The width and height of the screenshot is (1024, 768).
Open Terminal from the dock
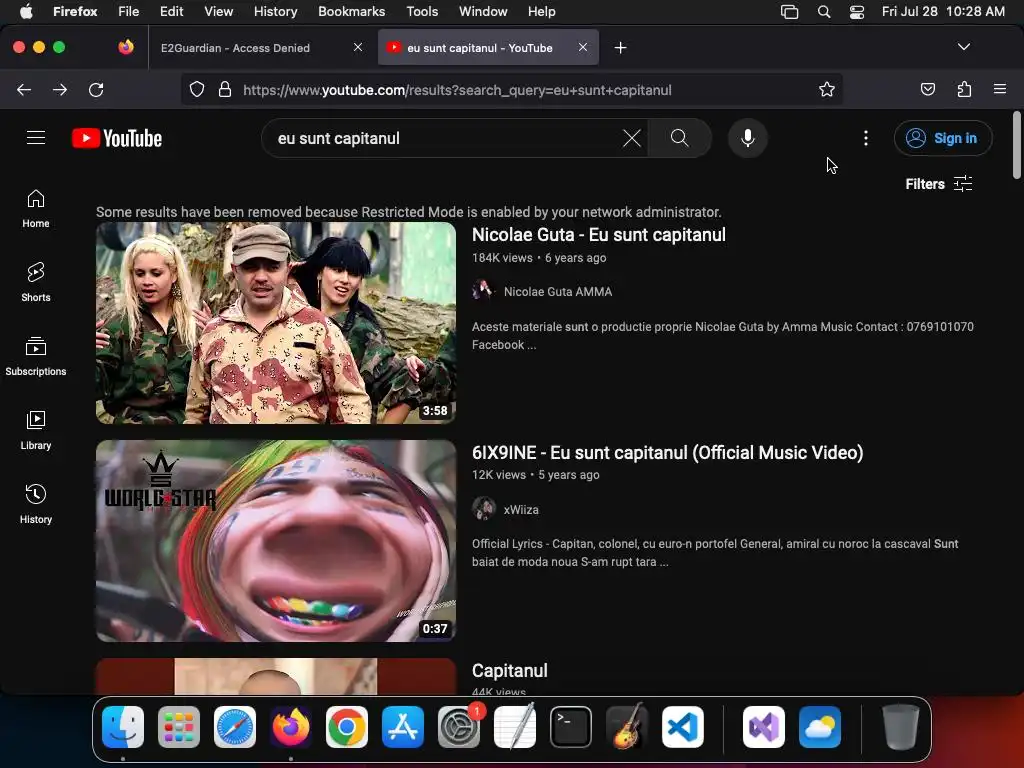[x=571, y=727]
